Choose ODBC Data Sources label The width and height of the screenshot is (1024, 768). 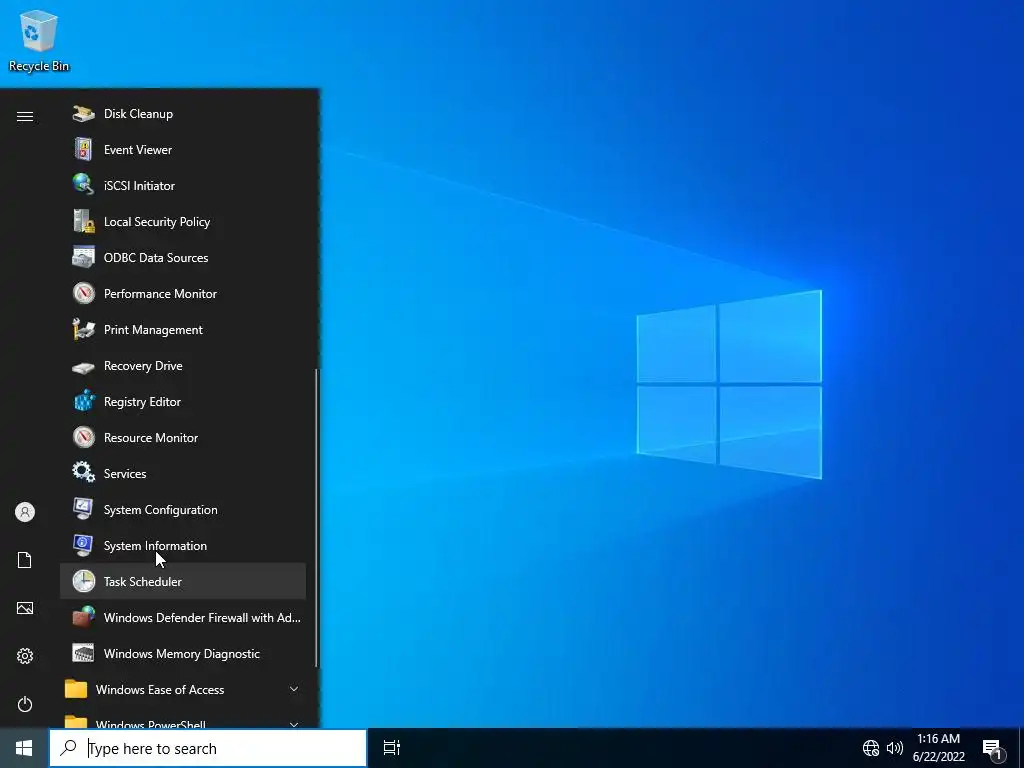tap(156, 257)
